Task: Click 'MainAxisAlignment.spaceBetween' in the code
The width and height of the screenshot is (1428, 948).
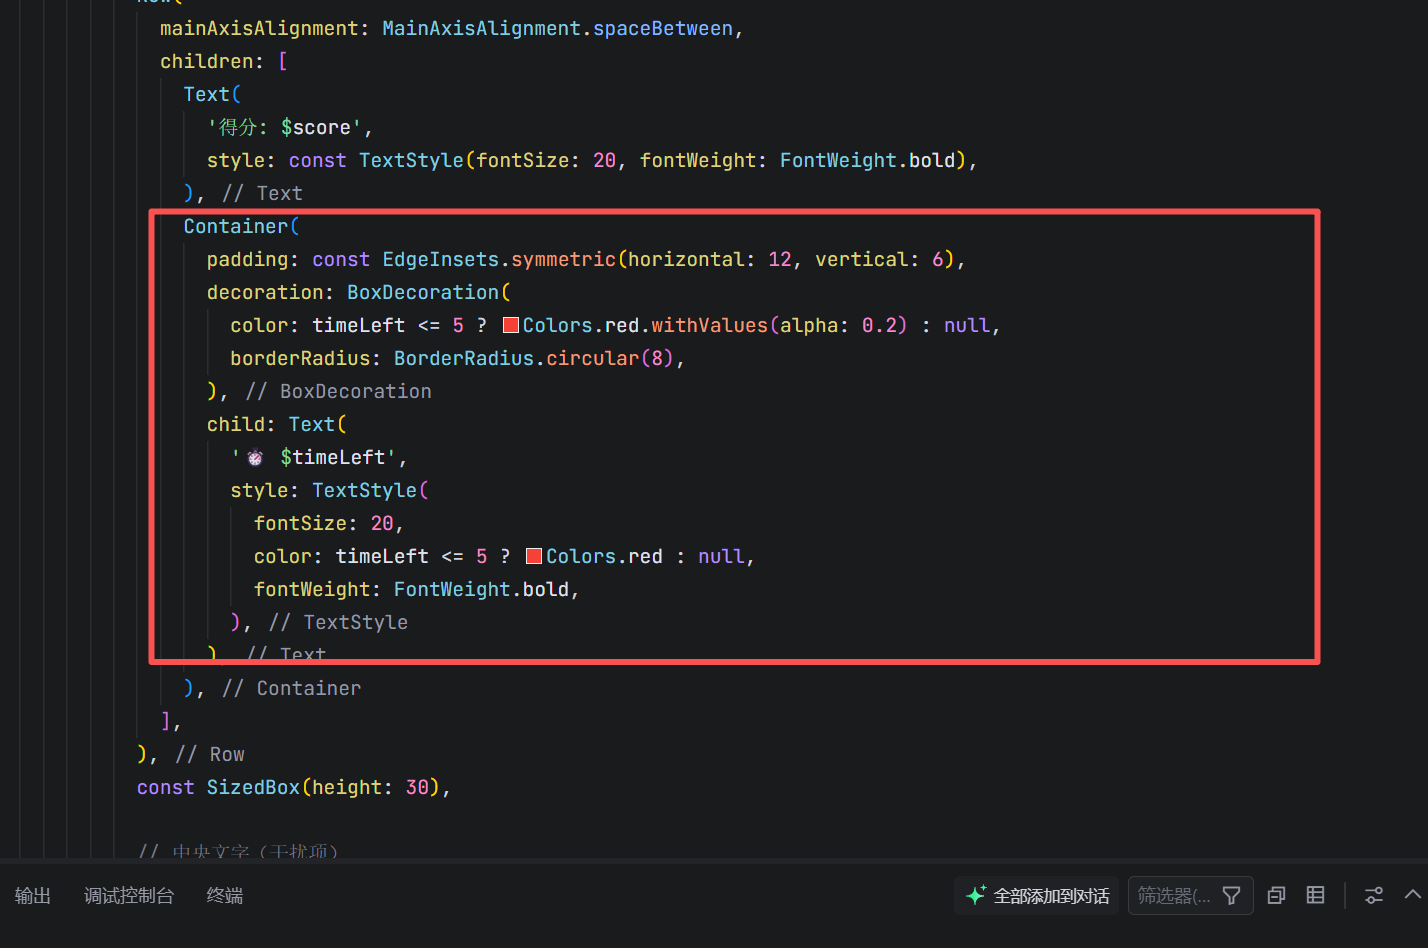Action: click(x=557, y=28)
